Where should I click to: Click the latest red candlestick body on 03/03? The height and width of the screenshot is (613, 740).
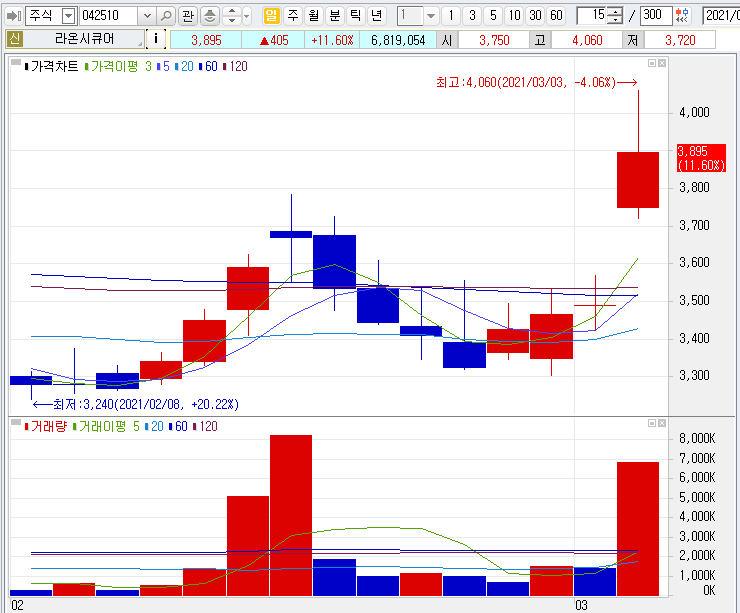tap(638, 180)
